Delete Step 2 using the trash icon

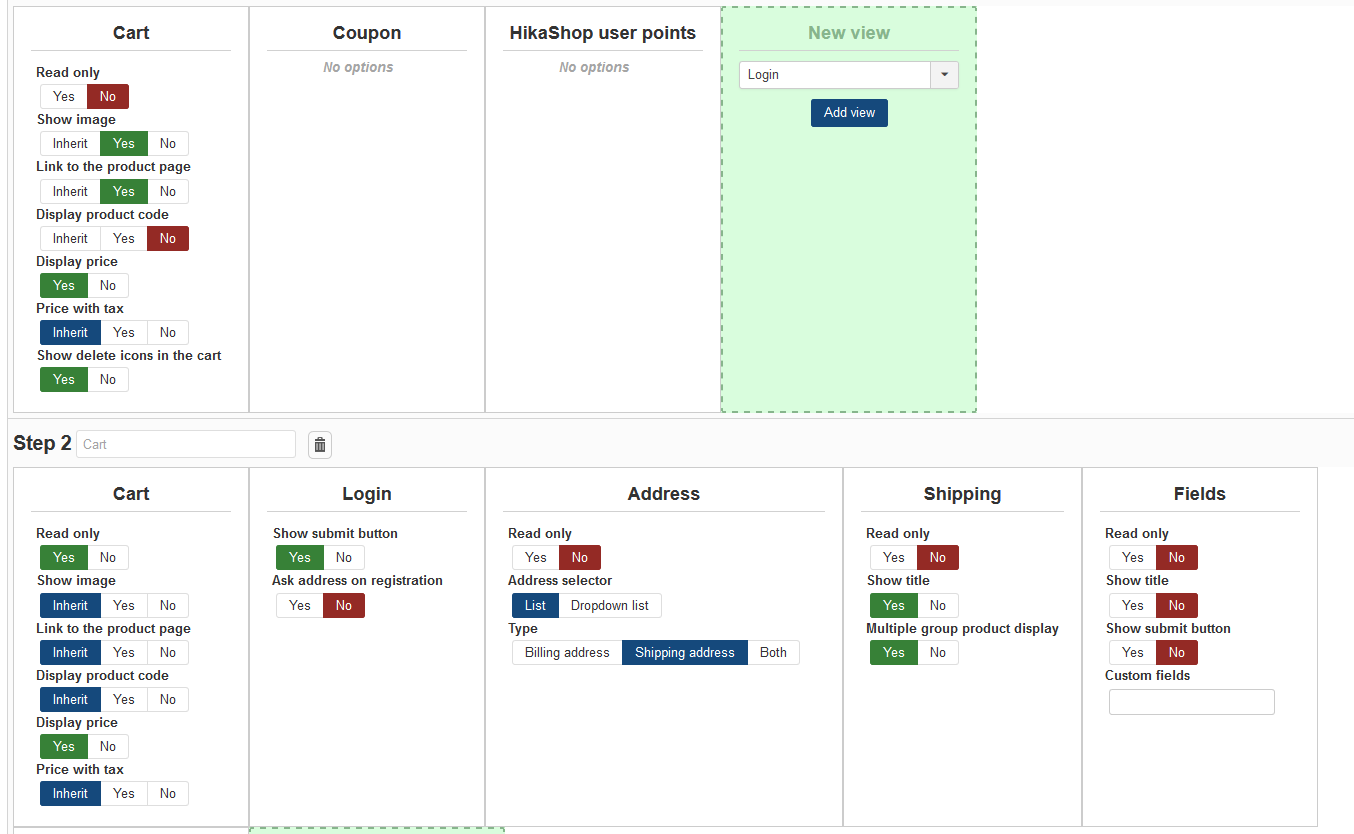(x=320, y=445)
